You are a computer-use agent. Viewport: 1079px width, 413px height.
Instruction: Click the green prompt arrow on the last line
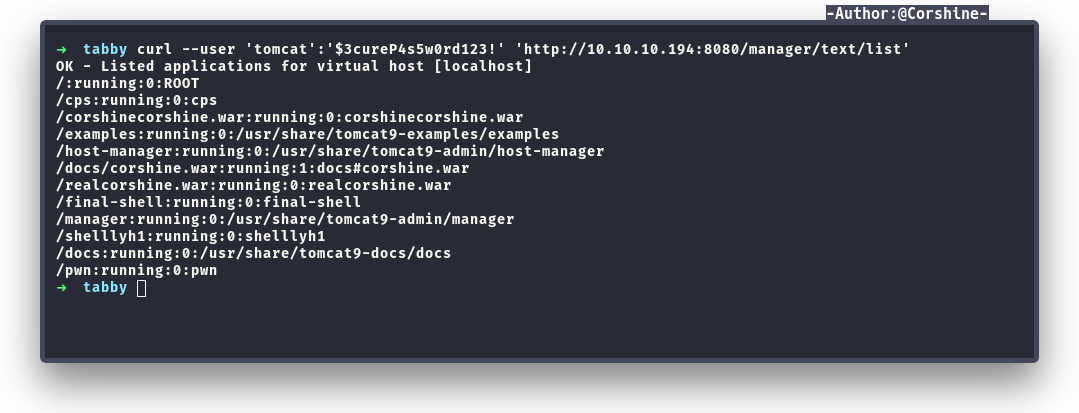[62, 287]
